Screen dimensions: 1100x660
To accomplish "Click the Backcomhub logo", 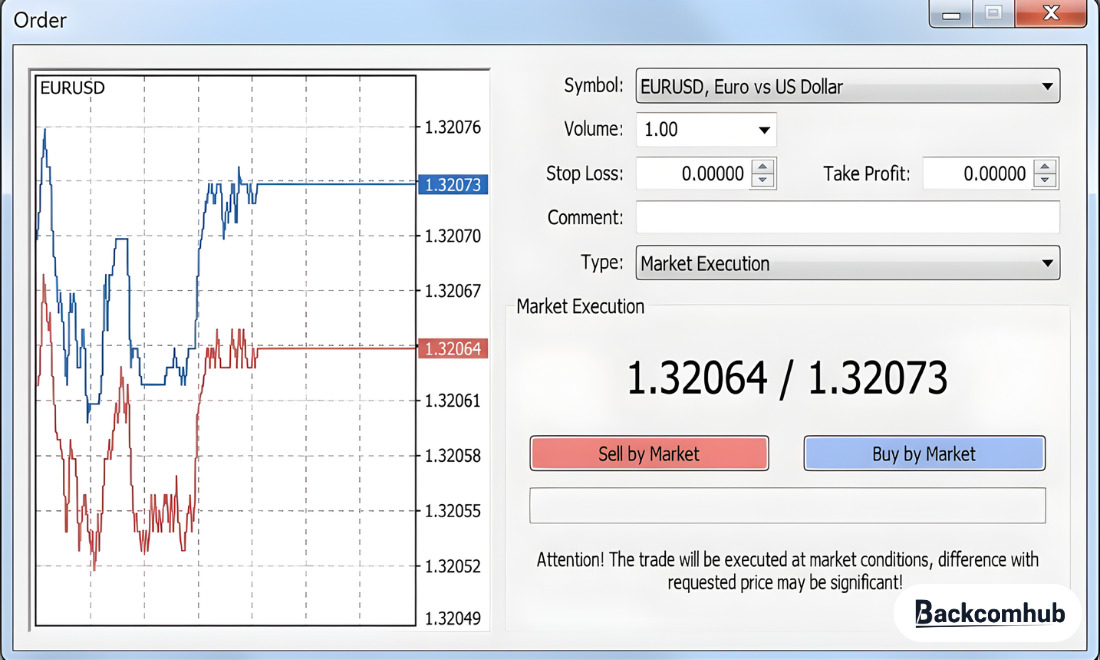I will coord(988,613).
